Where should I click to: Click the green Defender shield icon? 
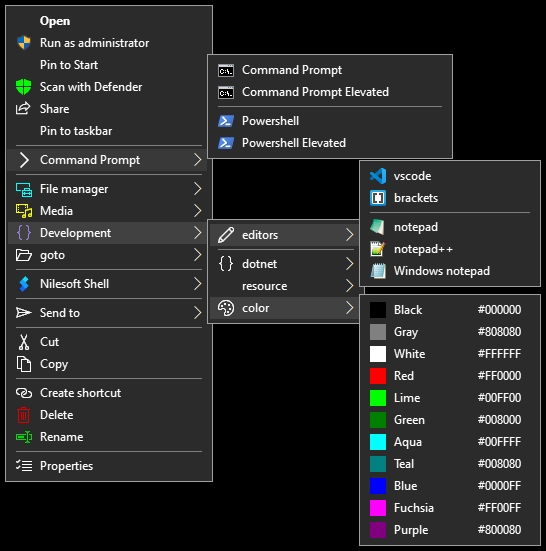pyautogui.click(x=24, y=87)
